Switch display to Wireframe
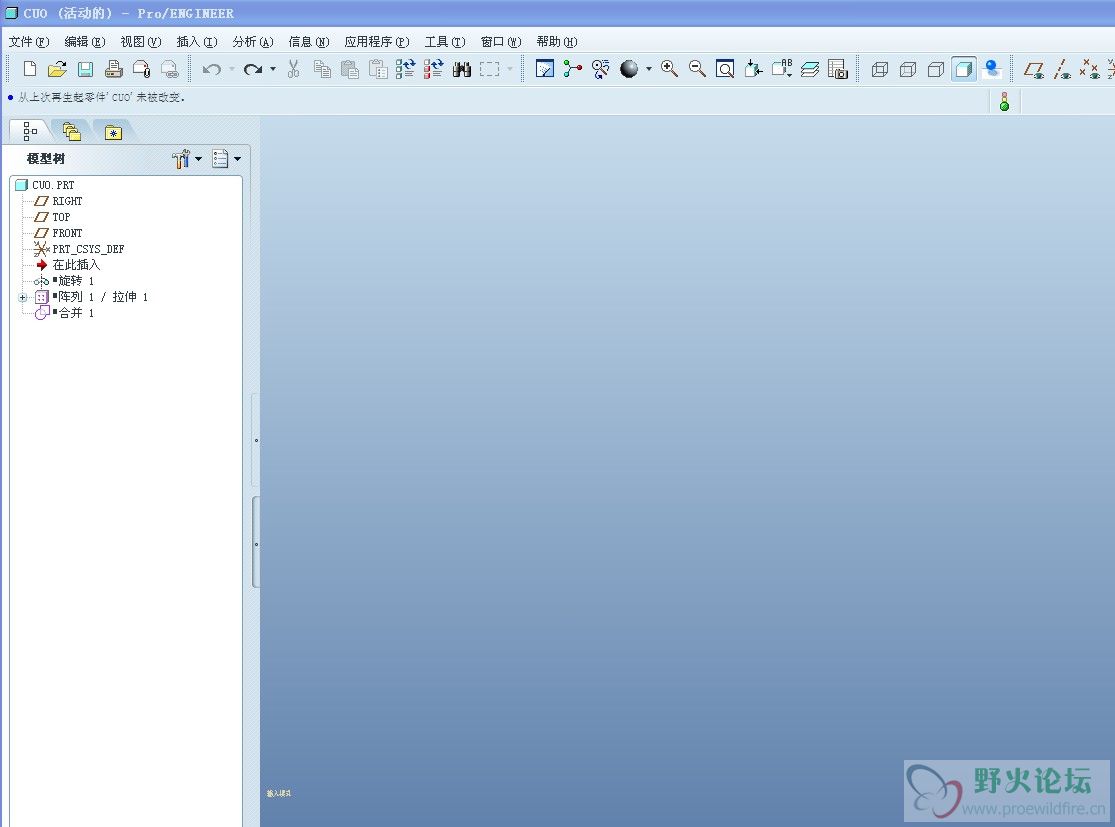 [880, 69]
